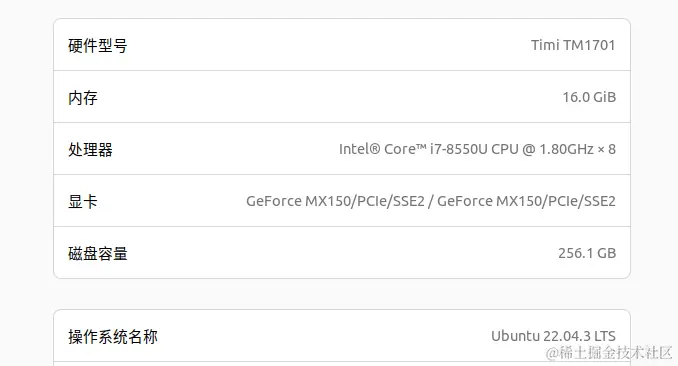
Task: Click empty middle of the 内存 row
Action: (x=329, y=97)
